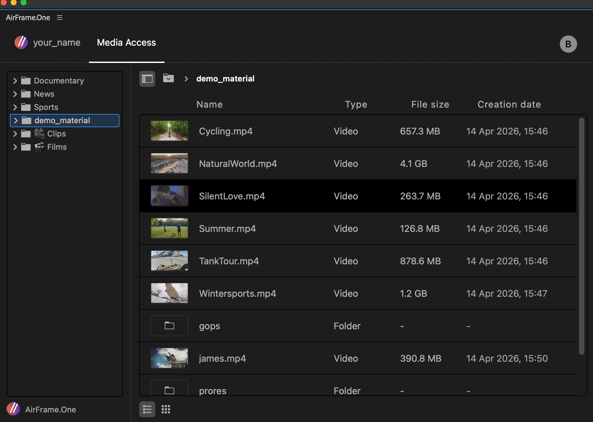Screen dimensions: 593x422
Task: Select the Cycling.mp4 file name
Action: coord(226,131)
